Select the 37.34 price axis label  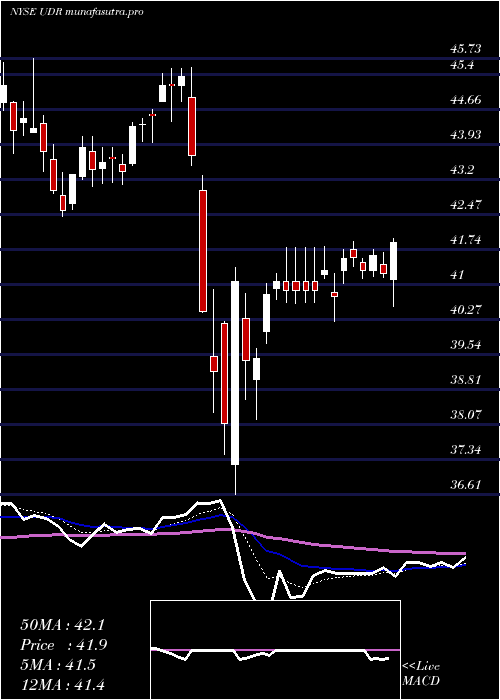[465, 450]
